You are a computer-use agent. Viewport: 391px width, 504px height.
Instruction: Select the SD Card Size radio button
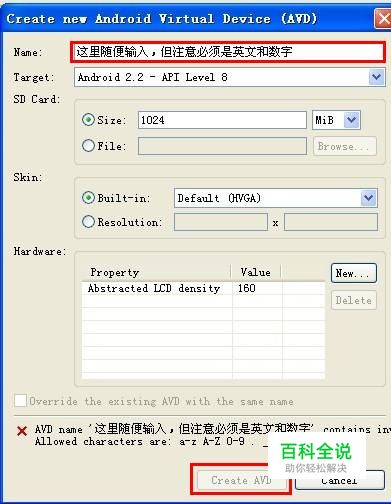point(88,120)
